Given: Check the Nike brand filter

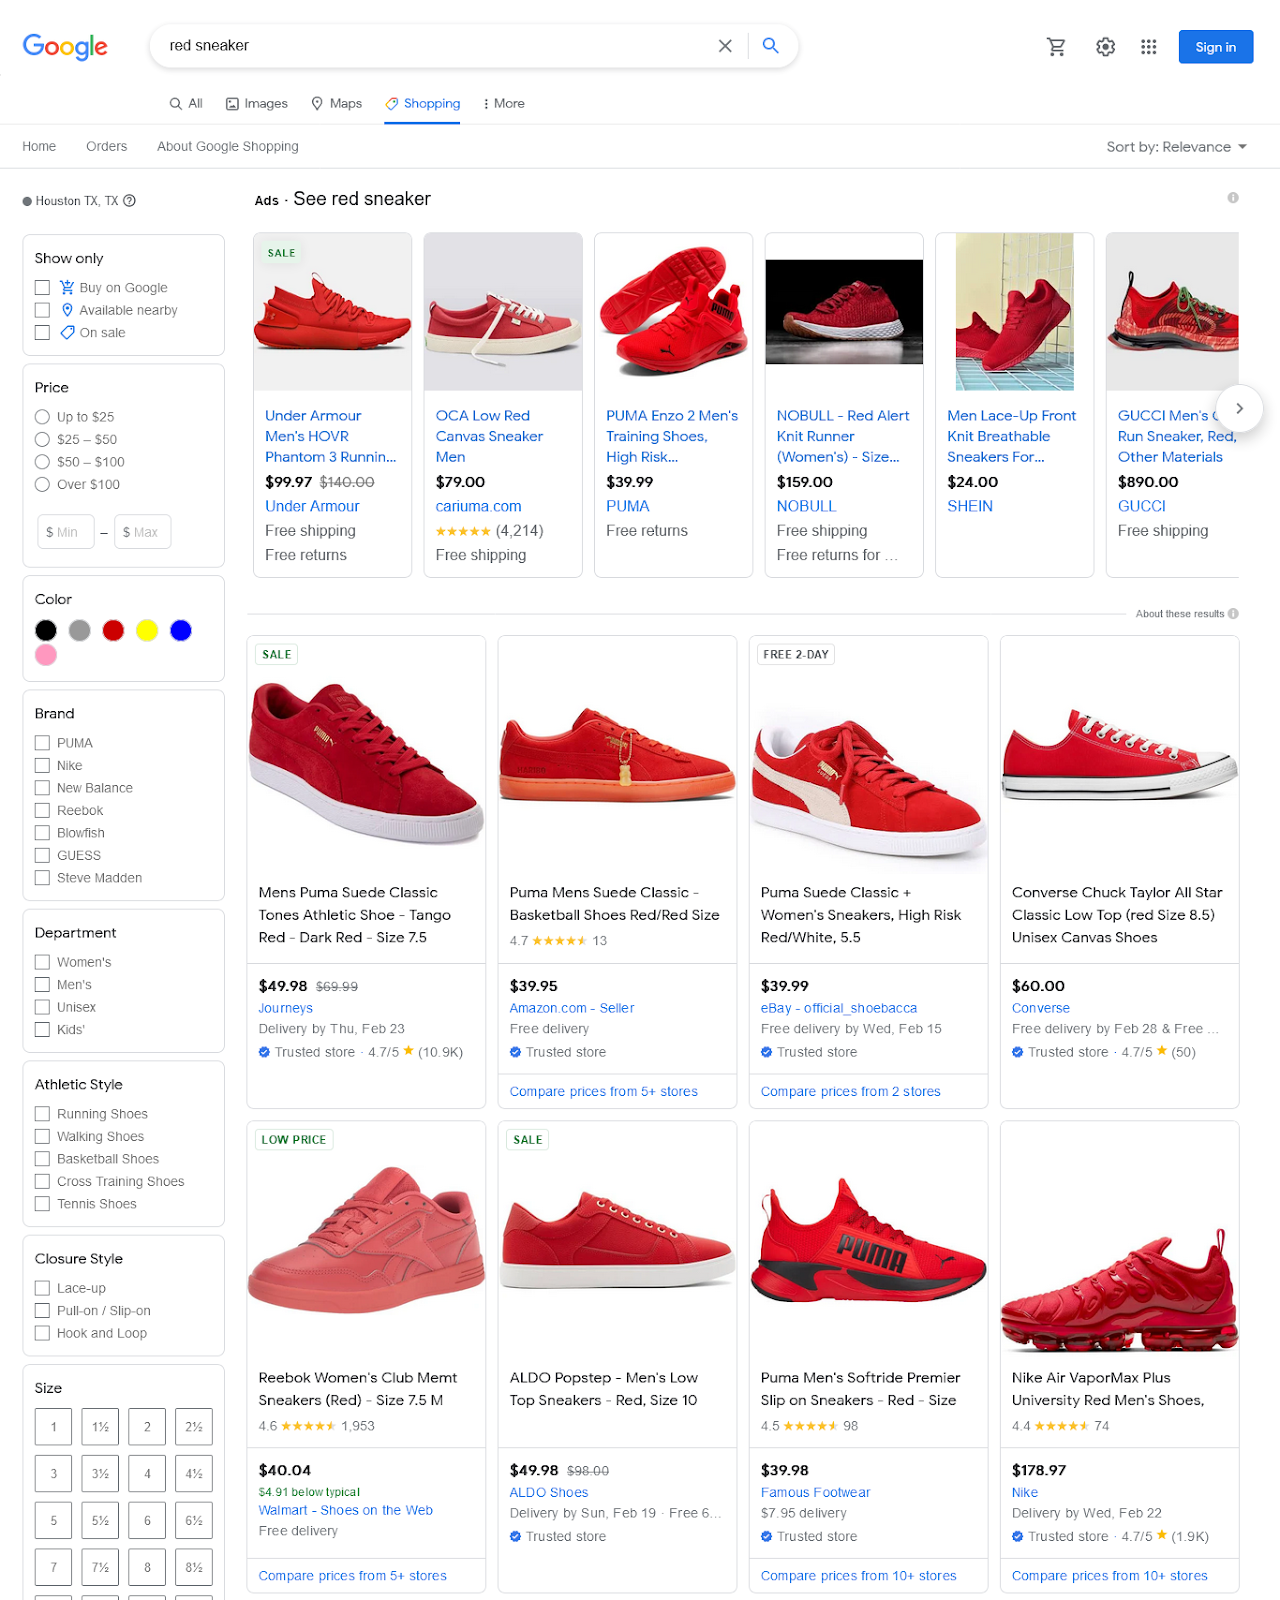Looking at the screenshot, I should (42, 766).
